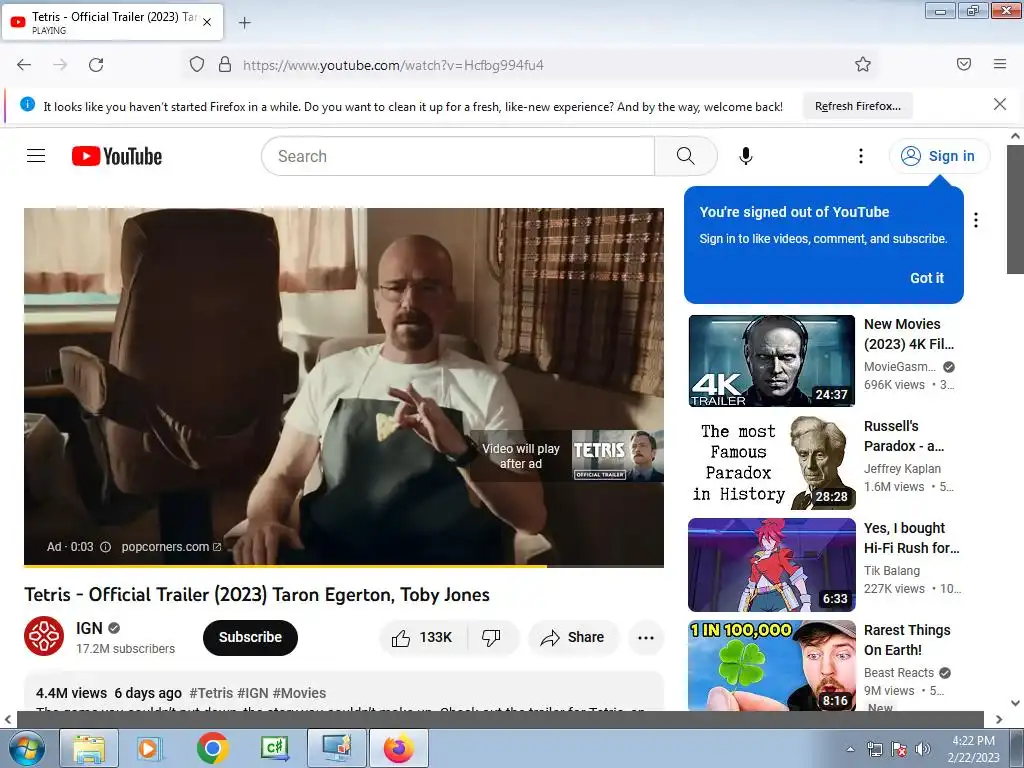Image resolution: width=1024 pixels, height=768 pixels.
Task: Start voice search with the microphone icon
Action: 746,156
